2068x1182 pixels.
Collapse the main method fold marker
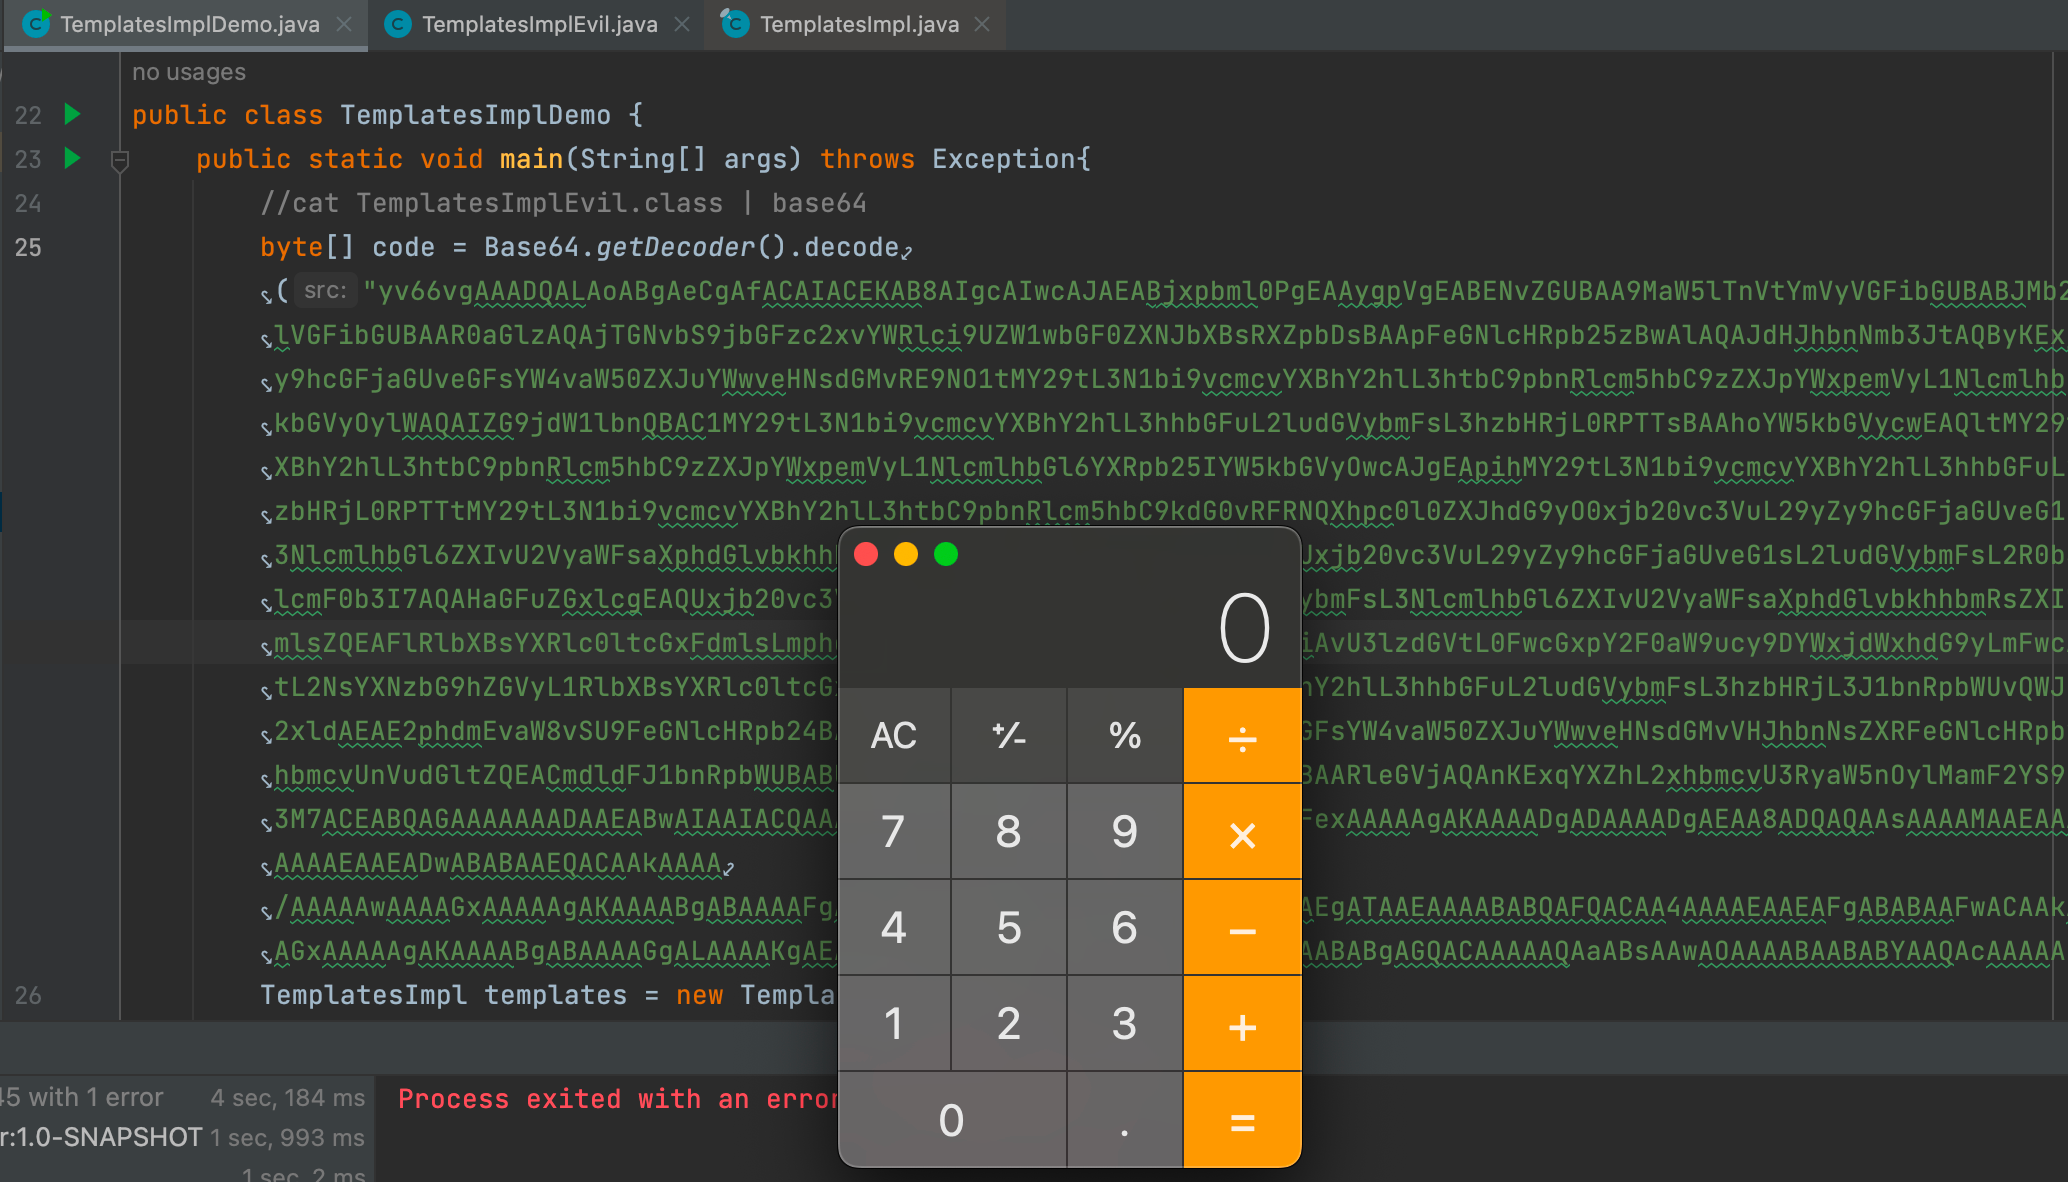120,160
